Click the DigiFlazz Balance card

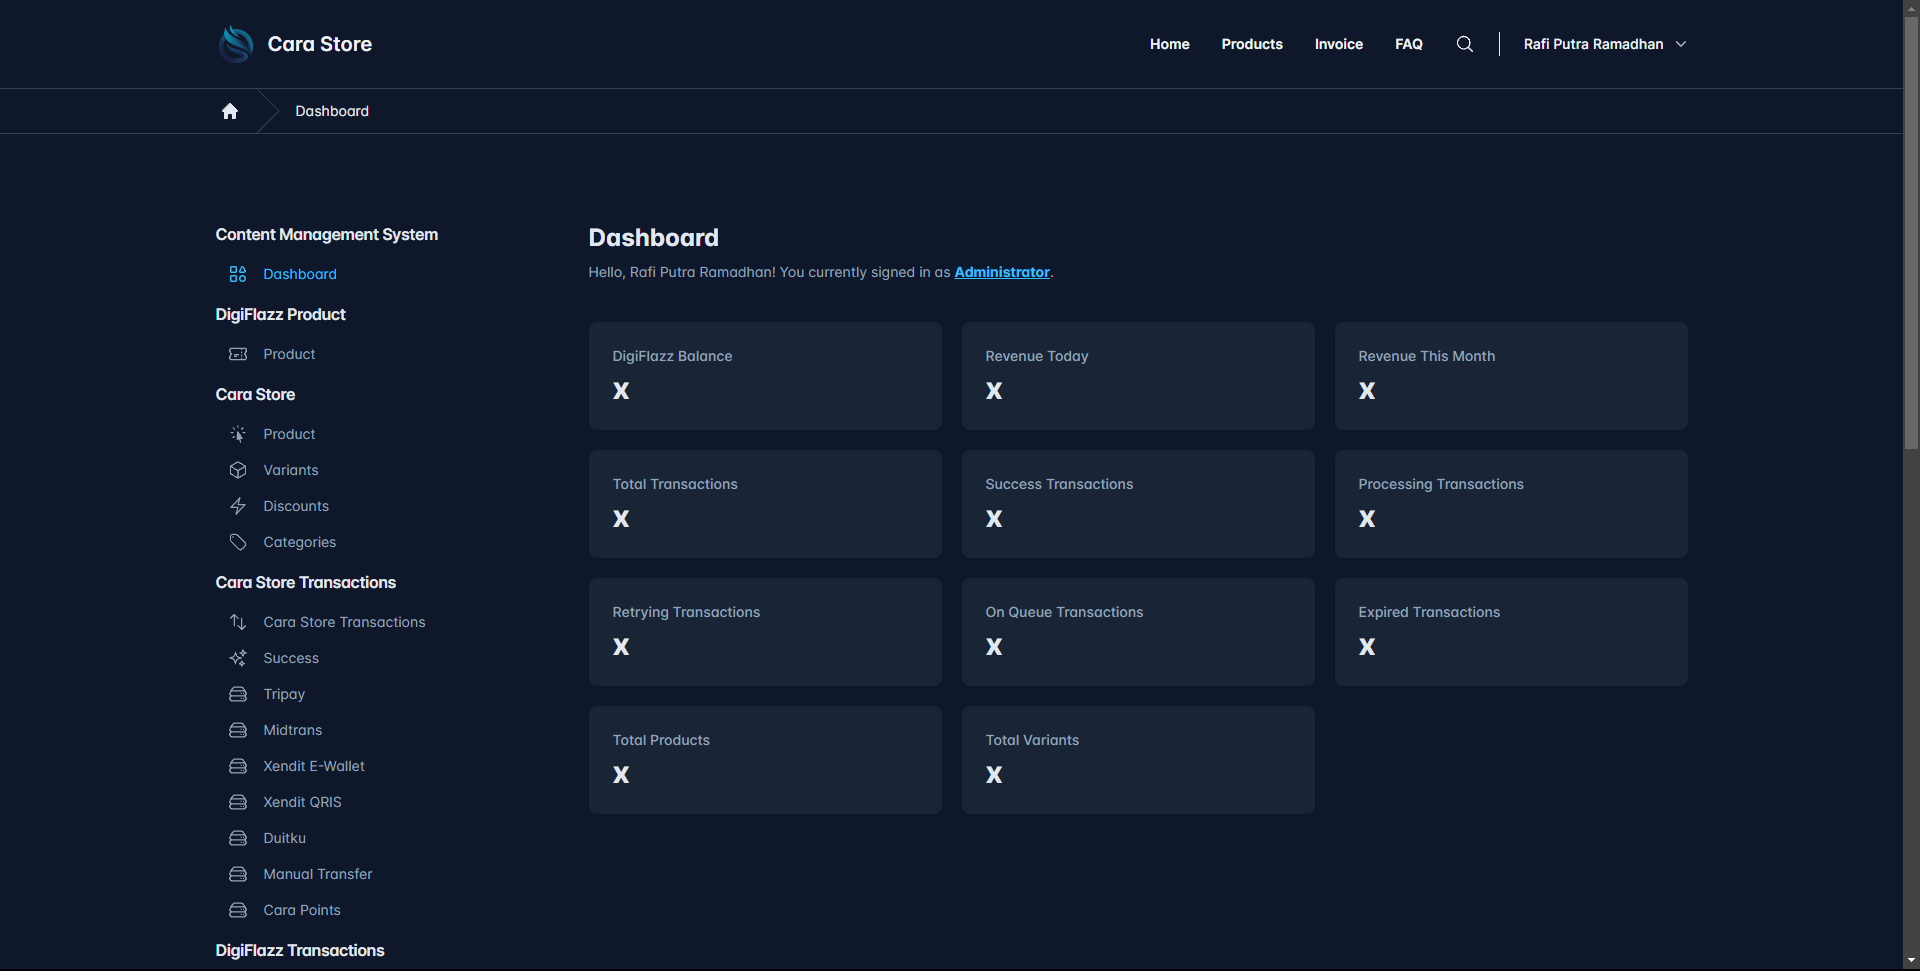click(765, 376)
